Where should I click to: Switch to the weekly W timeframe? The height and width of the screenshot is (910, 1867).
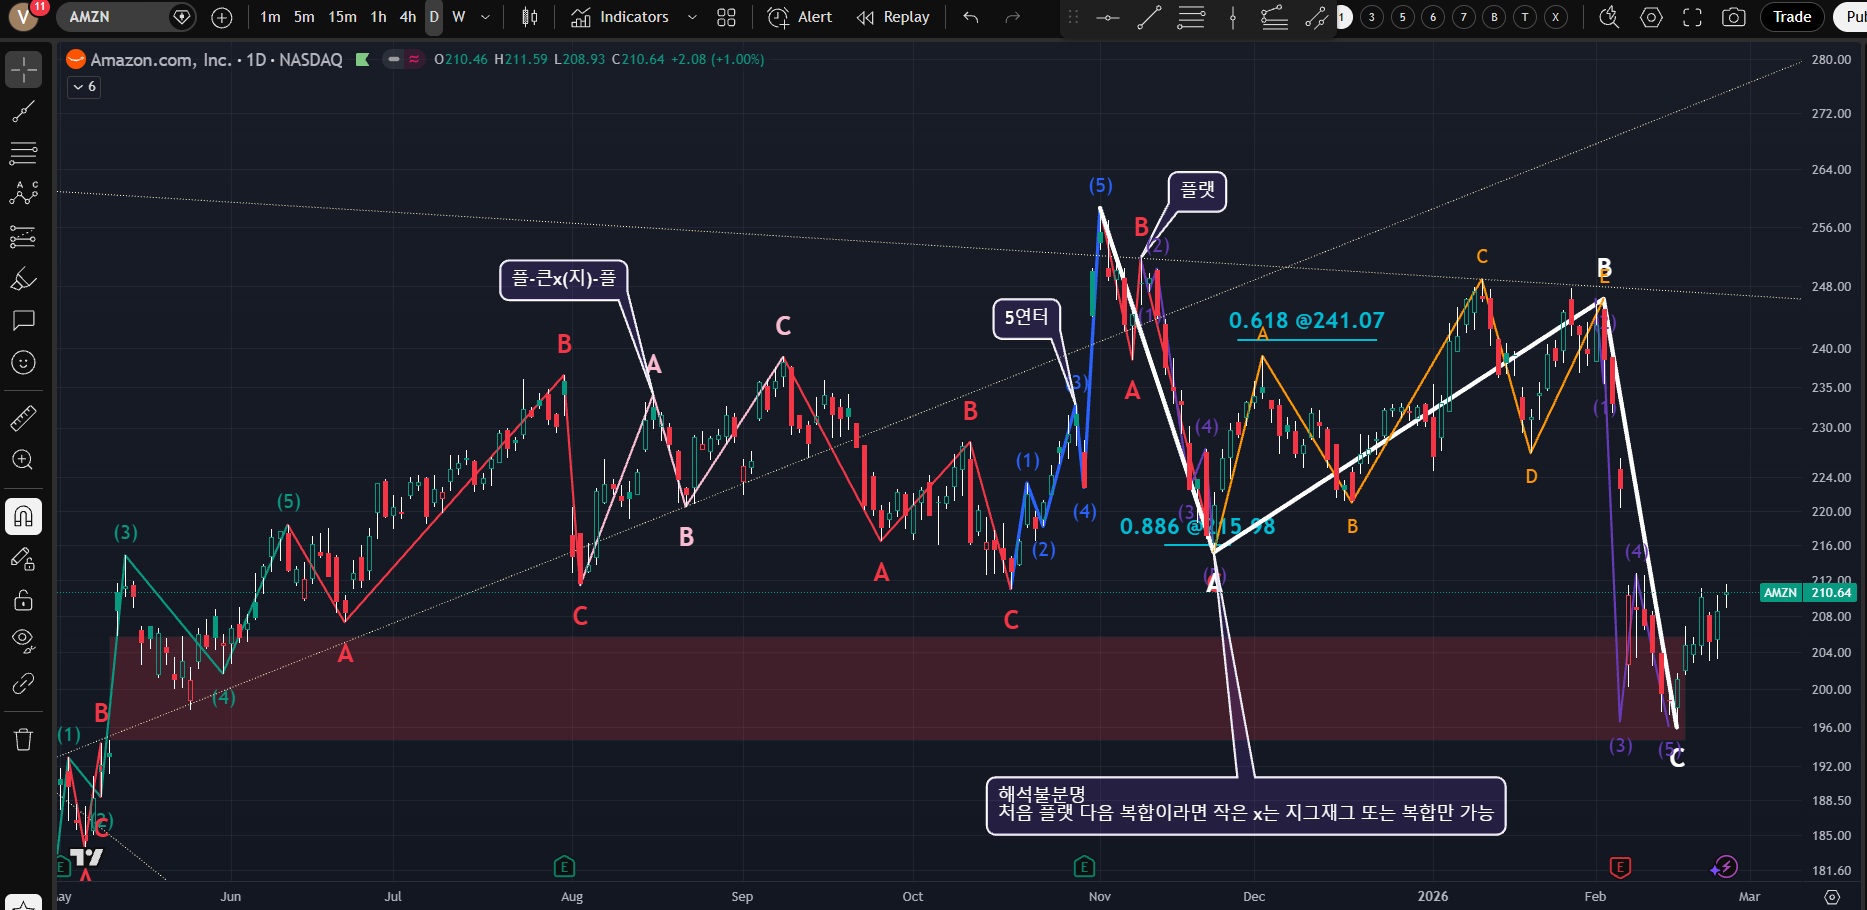tap(459, 17)
